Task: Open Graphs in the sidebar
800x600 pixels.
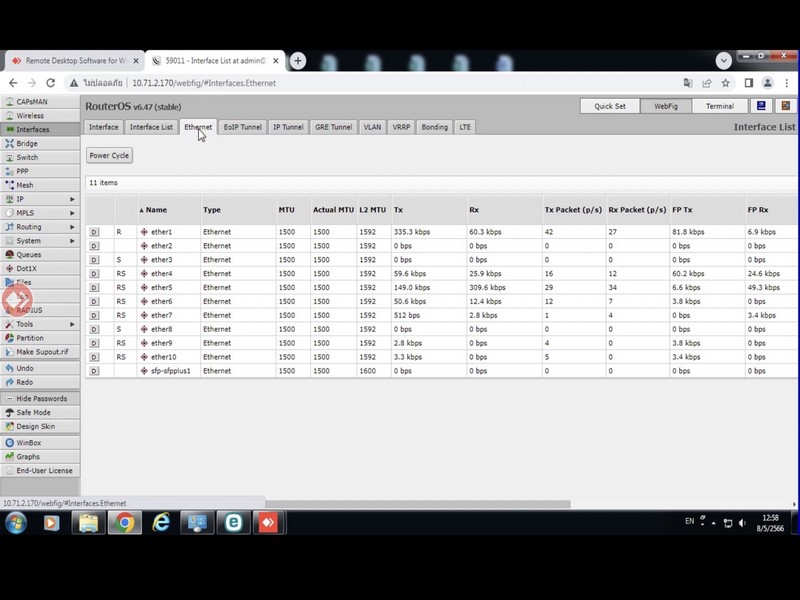Action: [x=40, y=457]
